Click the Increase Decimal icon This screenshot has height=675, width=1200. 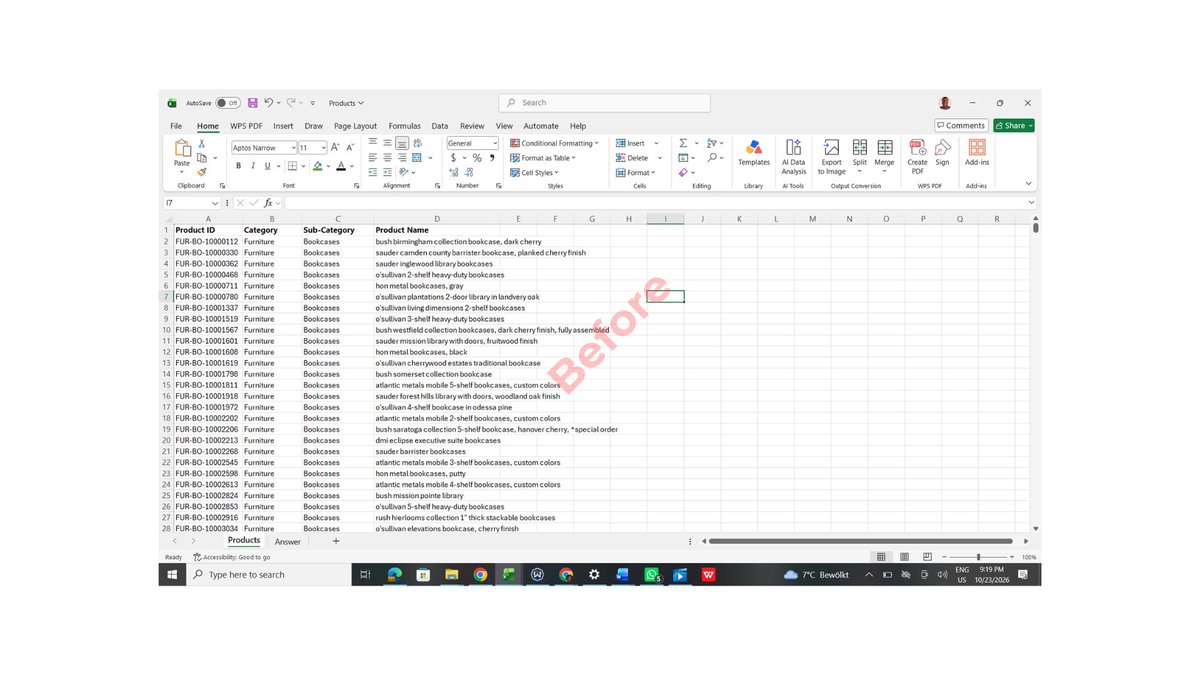(x=454, y=172)
